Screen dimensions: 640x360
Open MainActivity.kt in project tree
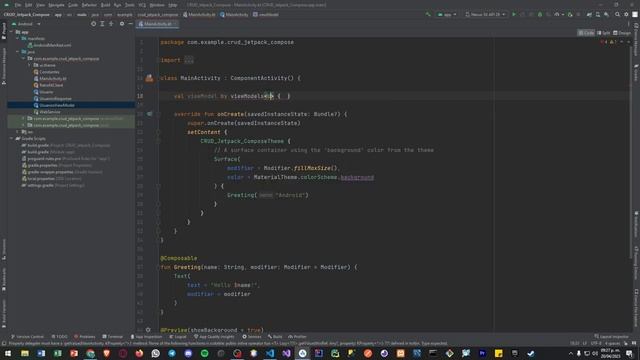[50, 78]
